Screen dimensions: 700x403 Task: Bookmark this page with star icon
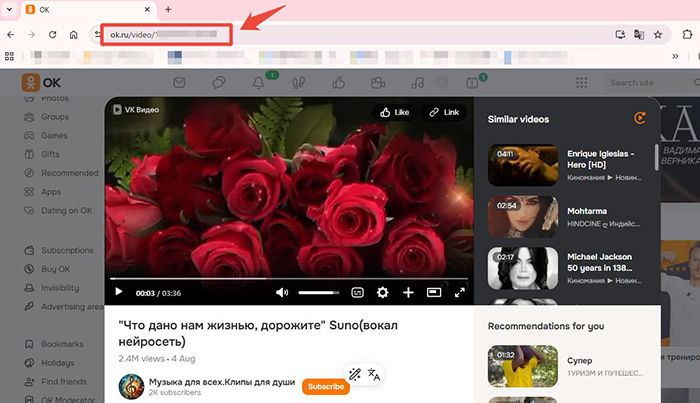[x=658, y=34]
